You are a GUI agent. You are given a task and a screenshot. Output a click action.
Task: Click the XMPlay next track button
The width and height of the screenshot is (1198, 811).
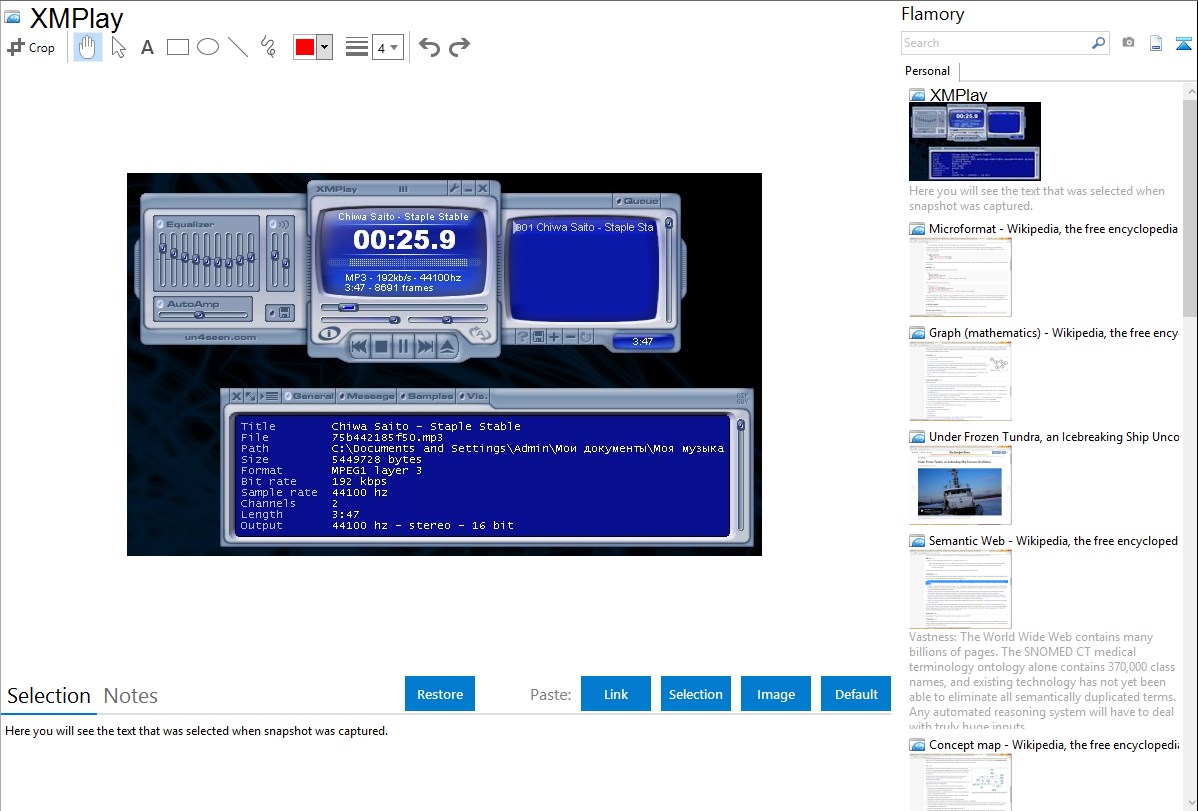pos(426,346)
